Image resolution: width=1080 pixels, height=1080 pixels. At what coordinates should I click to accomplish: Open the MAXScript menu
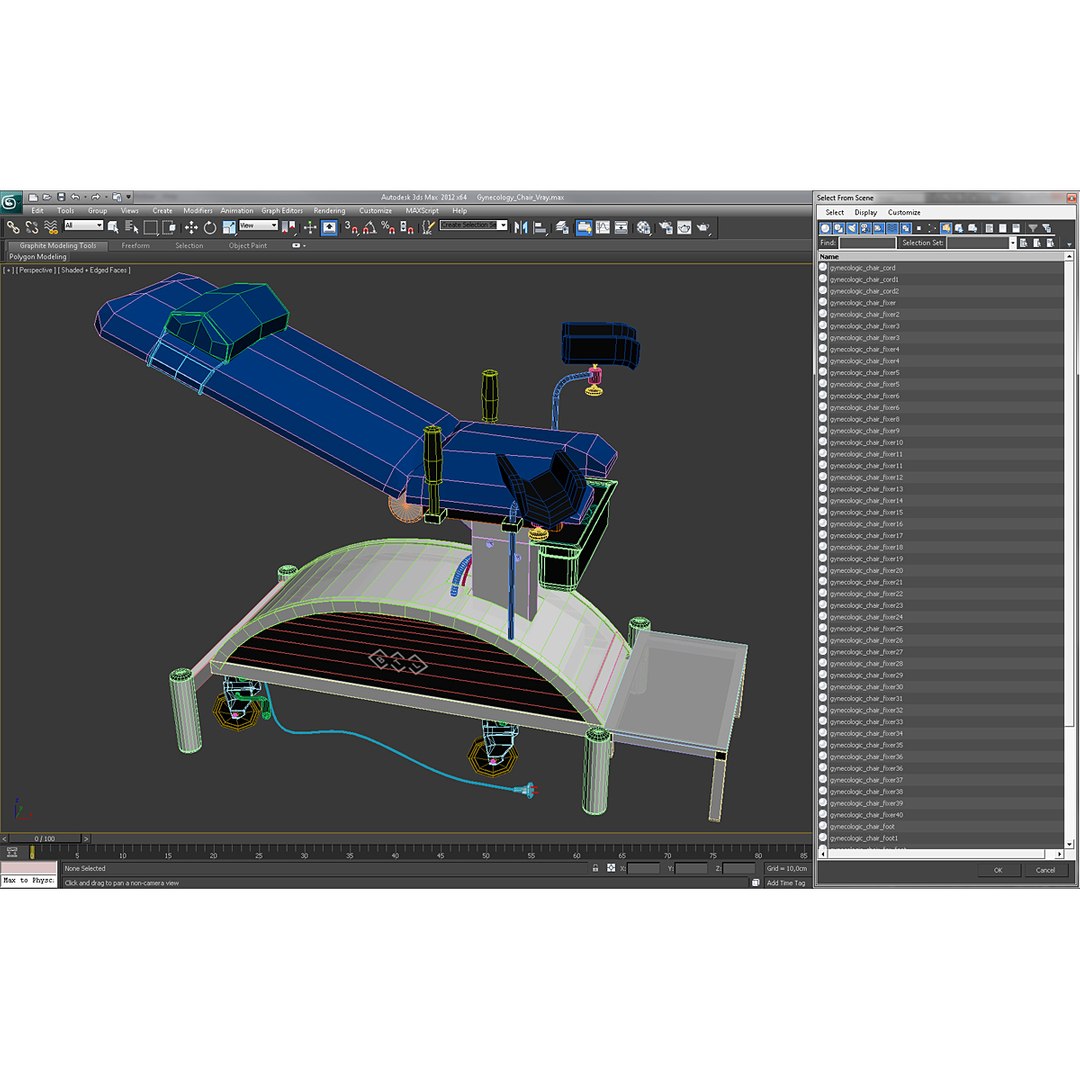click(x=422, y=211)
